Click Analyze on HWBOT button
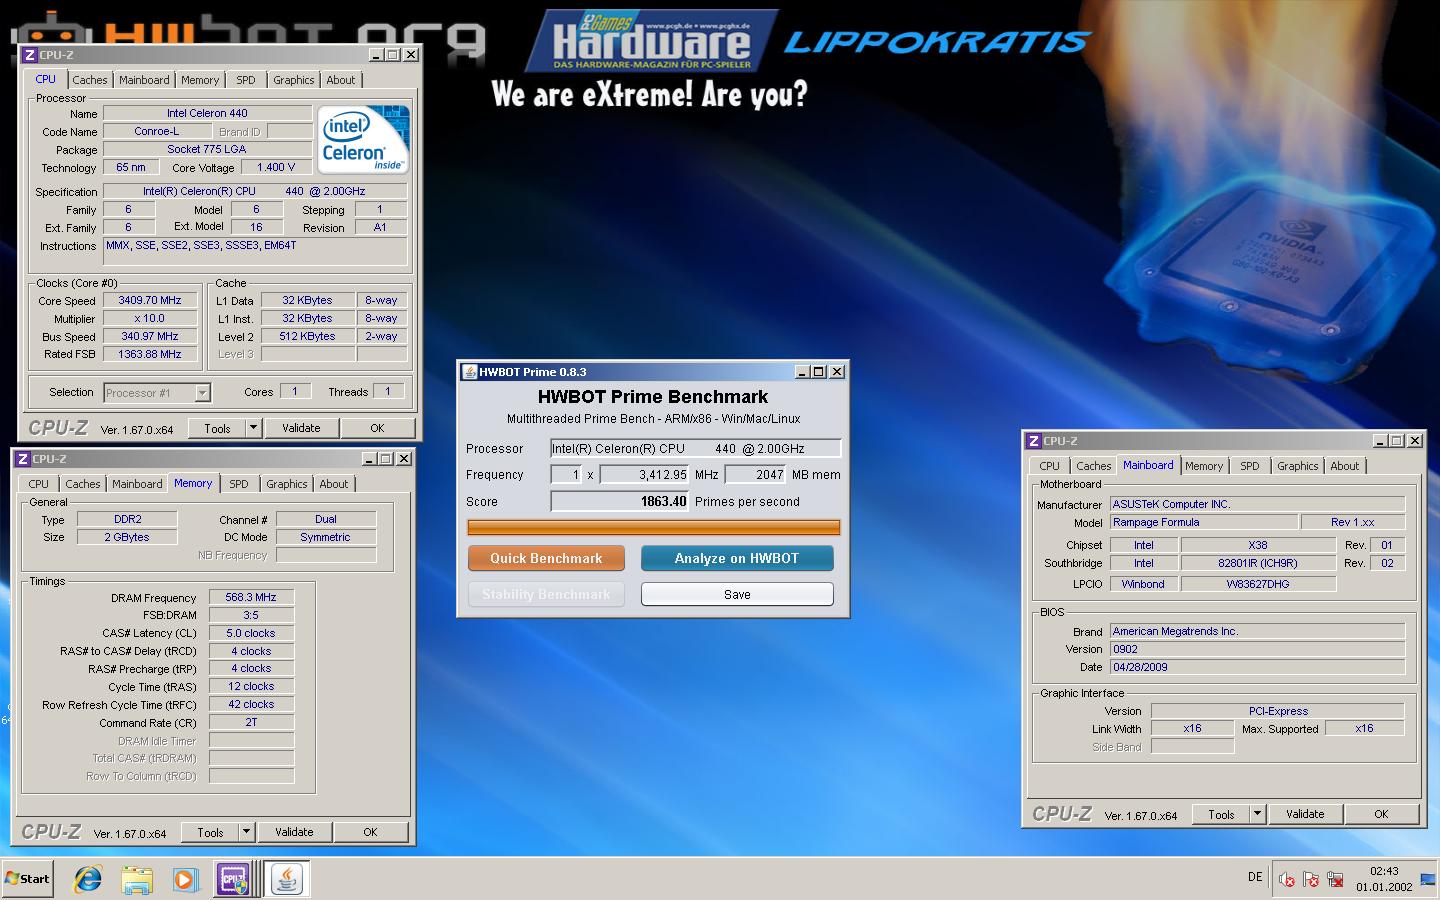 point(737,558)
